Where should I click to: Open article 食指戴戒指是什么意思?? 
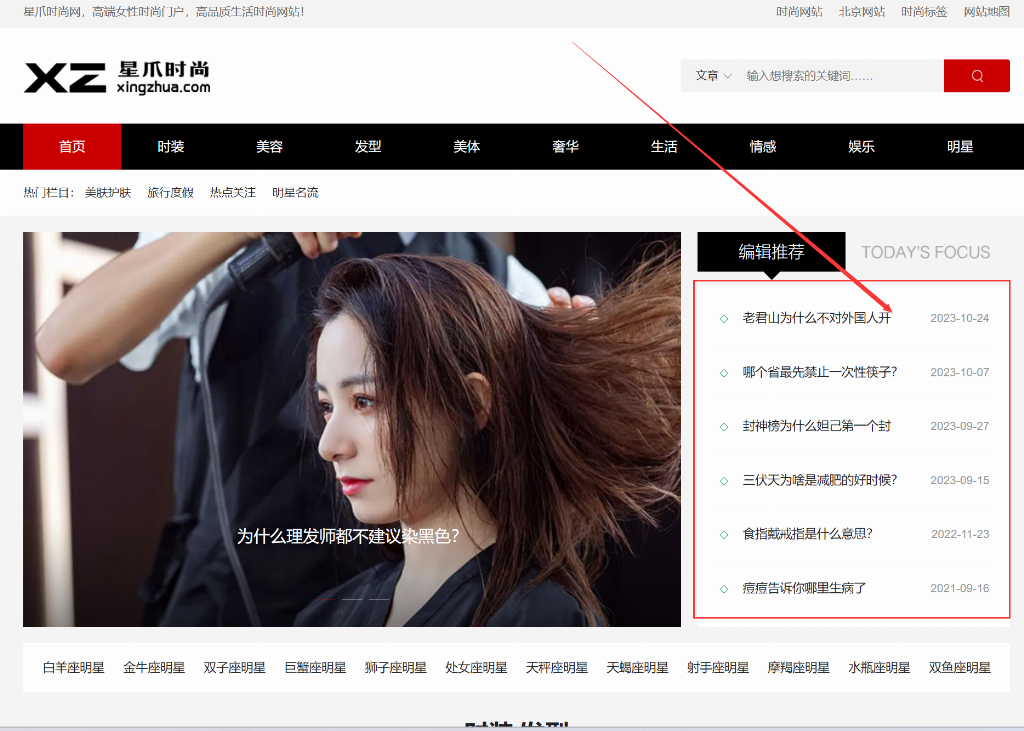point(807,534)
